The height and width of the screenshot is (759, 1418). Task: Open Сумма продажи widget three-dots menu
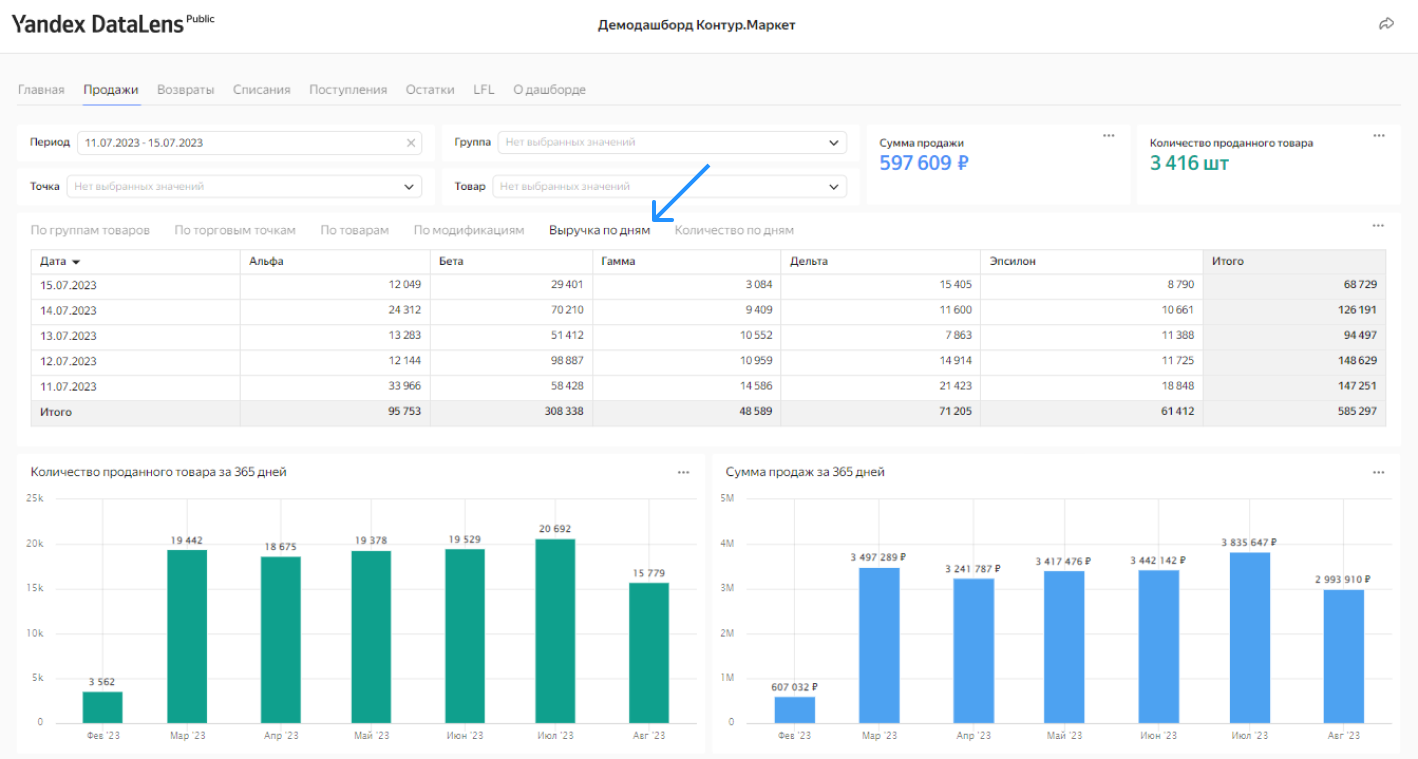tap(1108, 135)
